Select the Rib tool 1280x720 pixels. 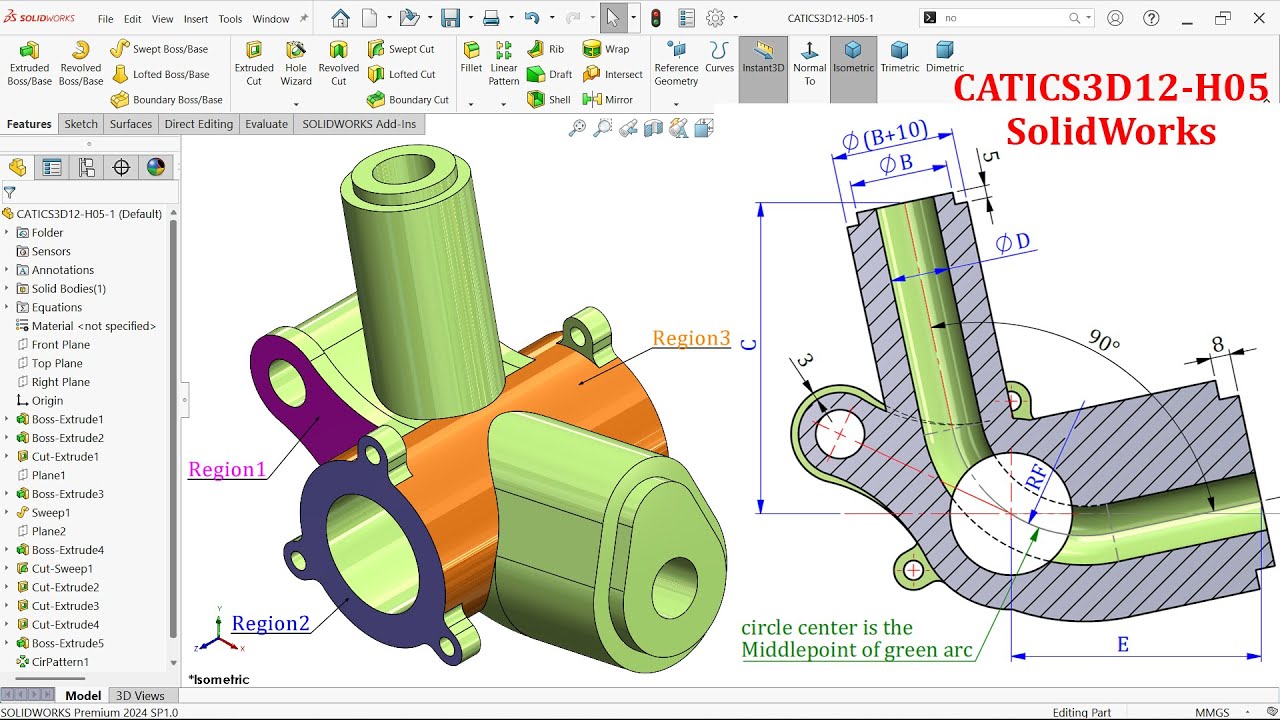click(x=545, y=49)
